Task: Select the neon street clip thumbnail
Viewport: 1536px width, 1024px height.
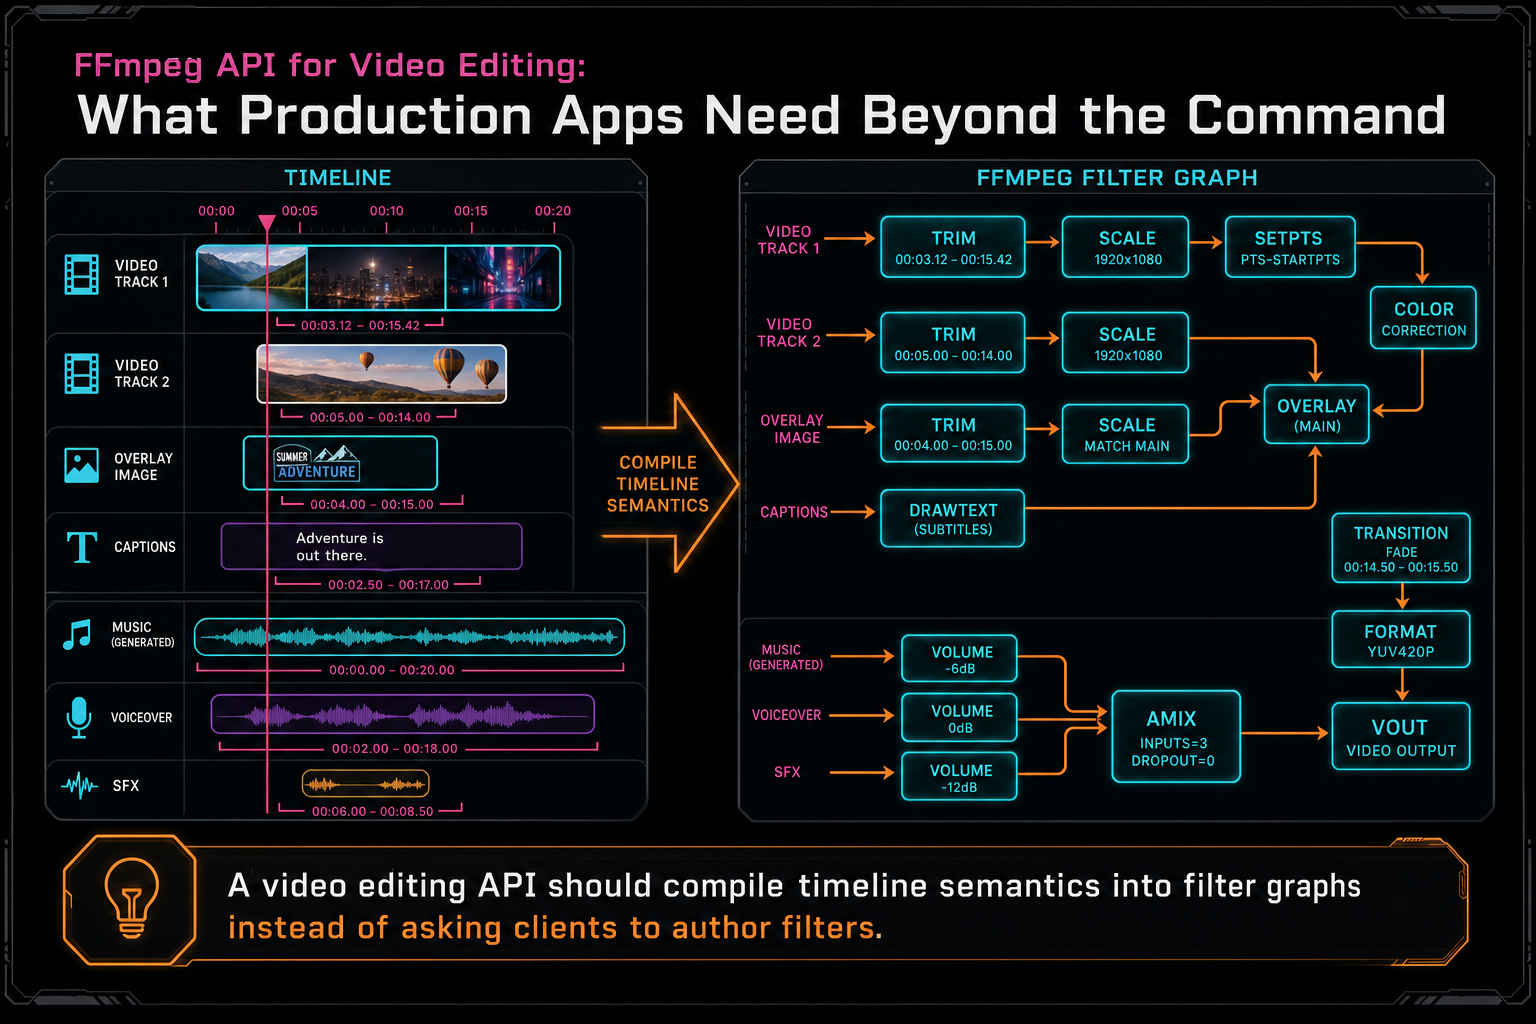Action: [x=502, y=278]
